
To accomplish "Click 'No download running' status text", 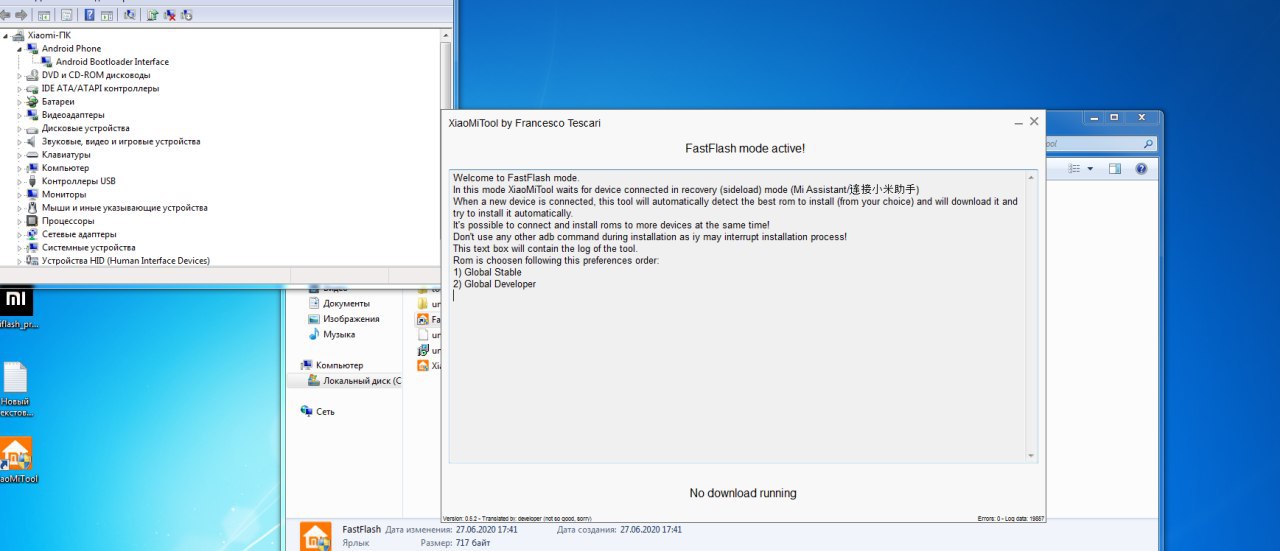I will (743, 493).
